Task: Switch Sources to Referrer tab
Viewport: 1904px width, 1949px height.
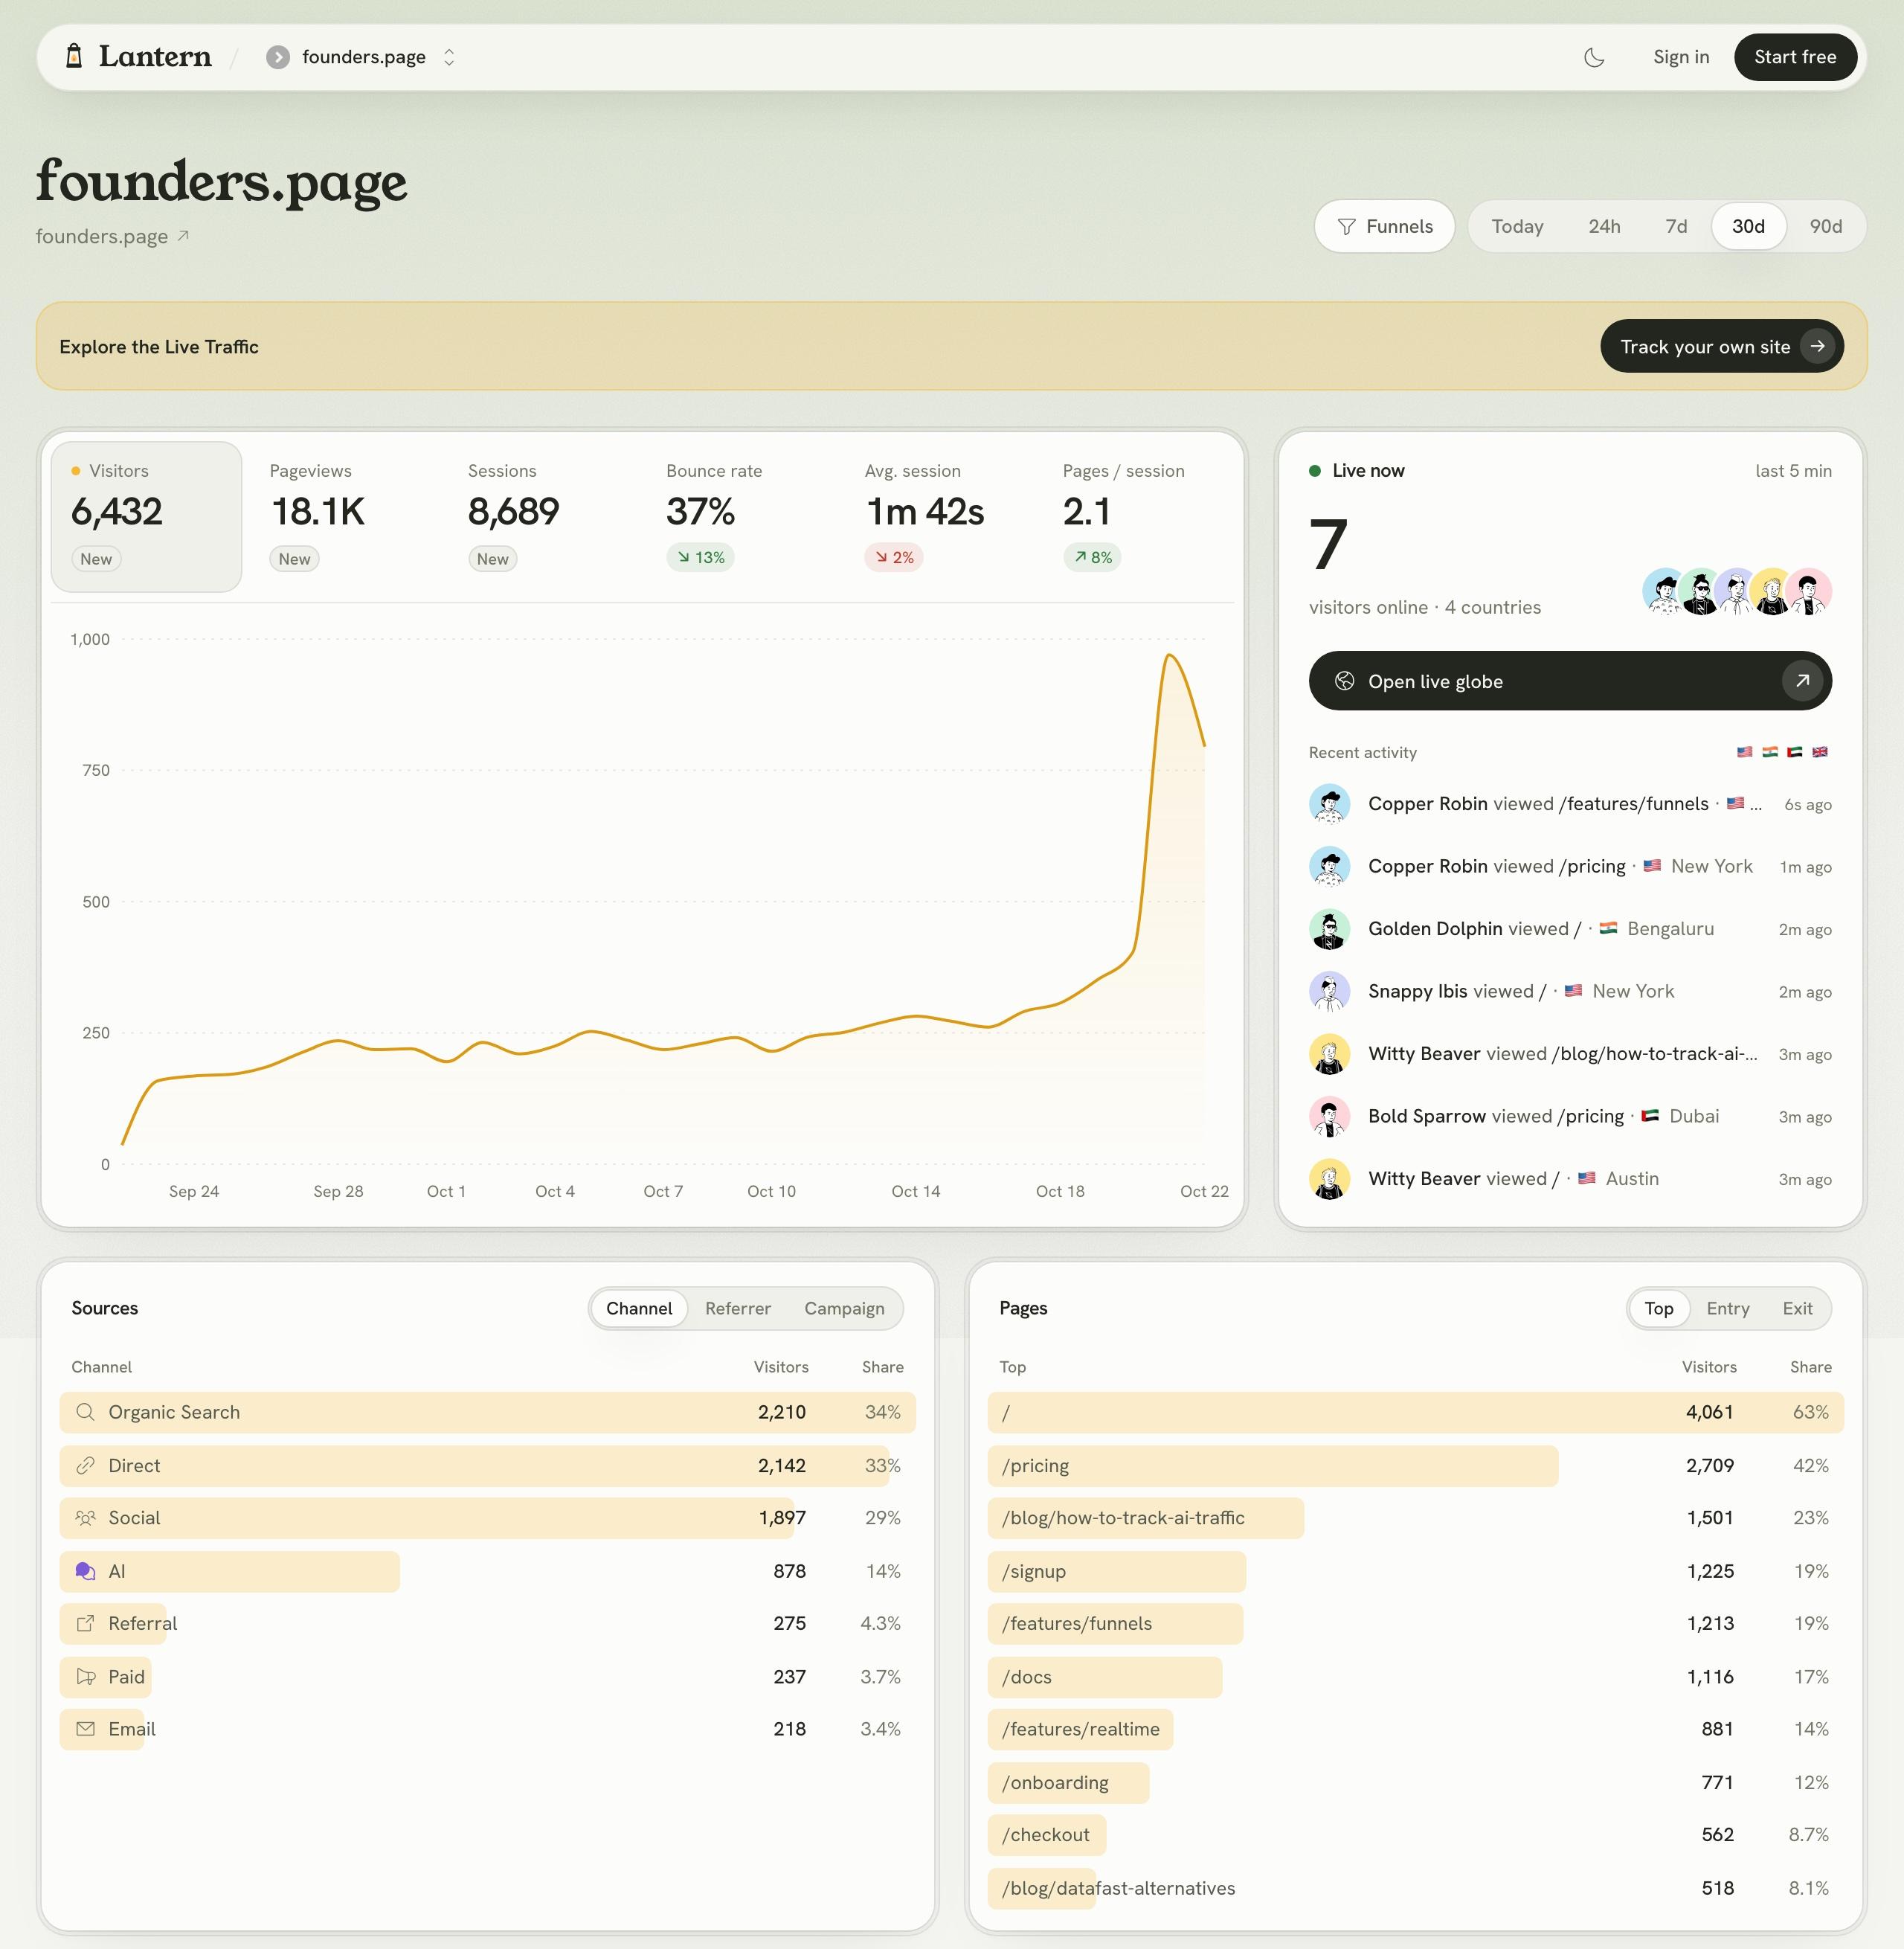Action: pyautogui.click(x=737, y=1308)
